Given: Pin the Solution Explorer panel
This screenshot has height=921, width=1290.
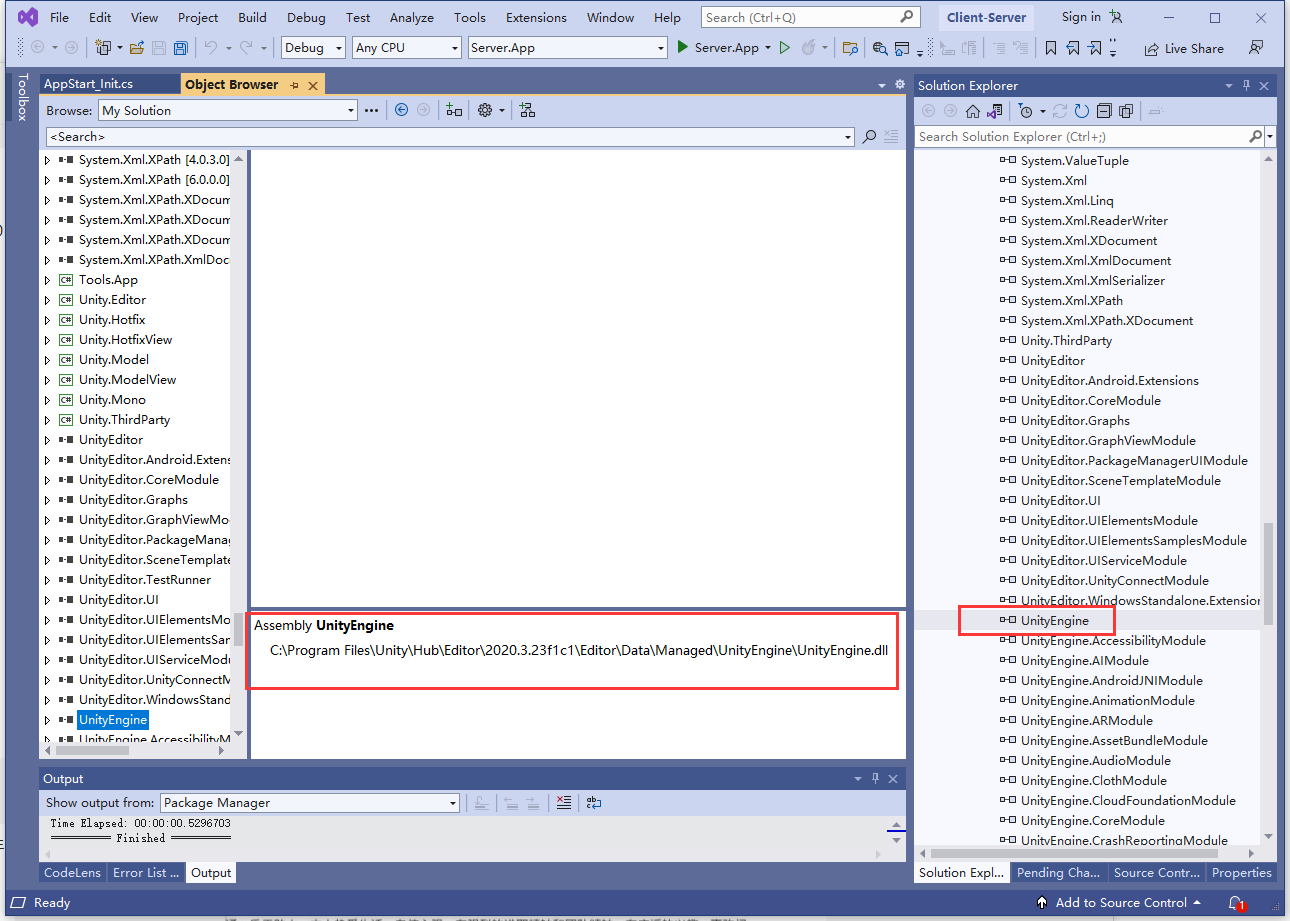Looking at the screenshot, I should 1246,86.
